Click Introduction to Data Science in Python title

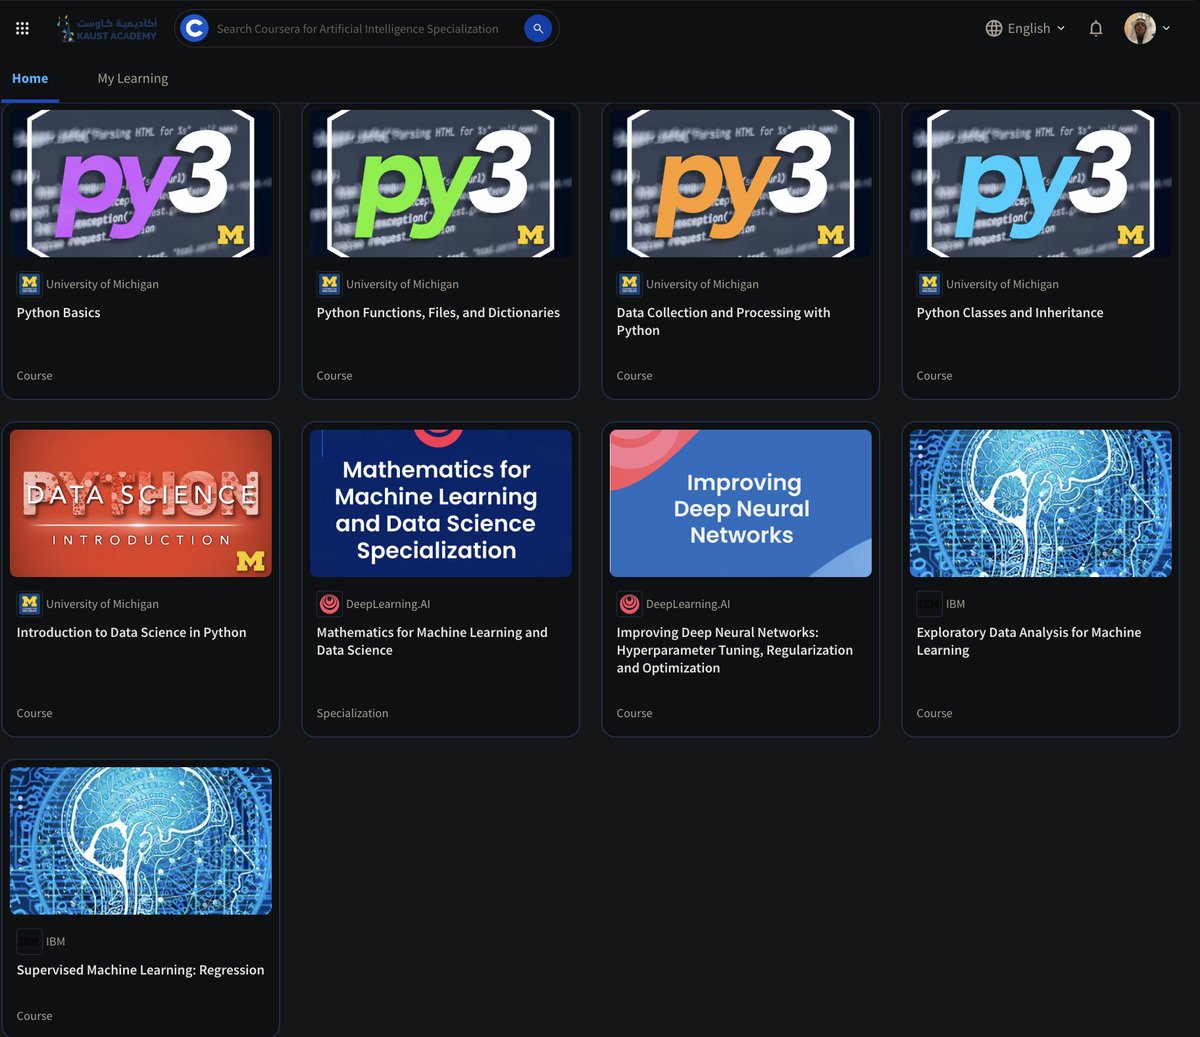(x=131, y=633)
